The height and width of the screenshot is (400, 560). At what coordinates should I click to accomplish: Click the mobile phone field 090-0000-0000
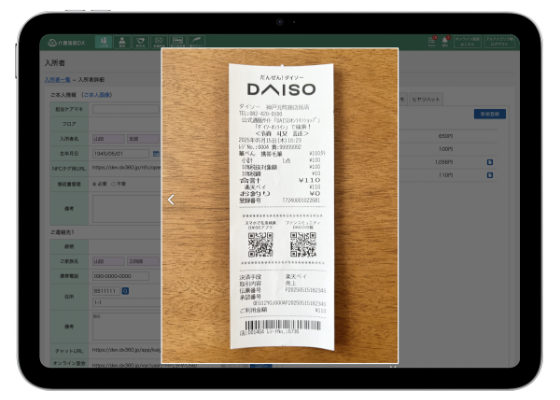point(121,276)
